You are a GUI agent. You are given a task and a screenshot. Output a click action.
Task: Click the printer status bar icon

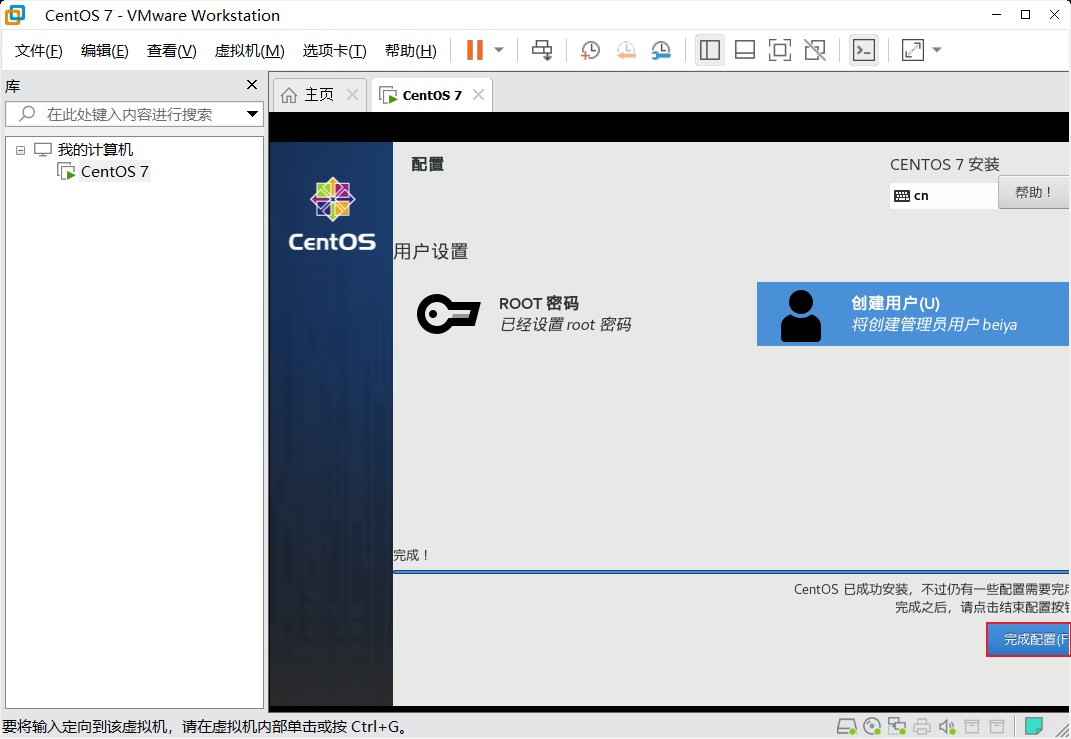[x=921, y=726]
